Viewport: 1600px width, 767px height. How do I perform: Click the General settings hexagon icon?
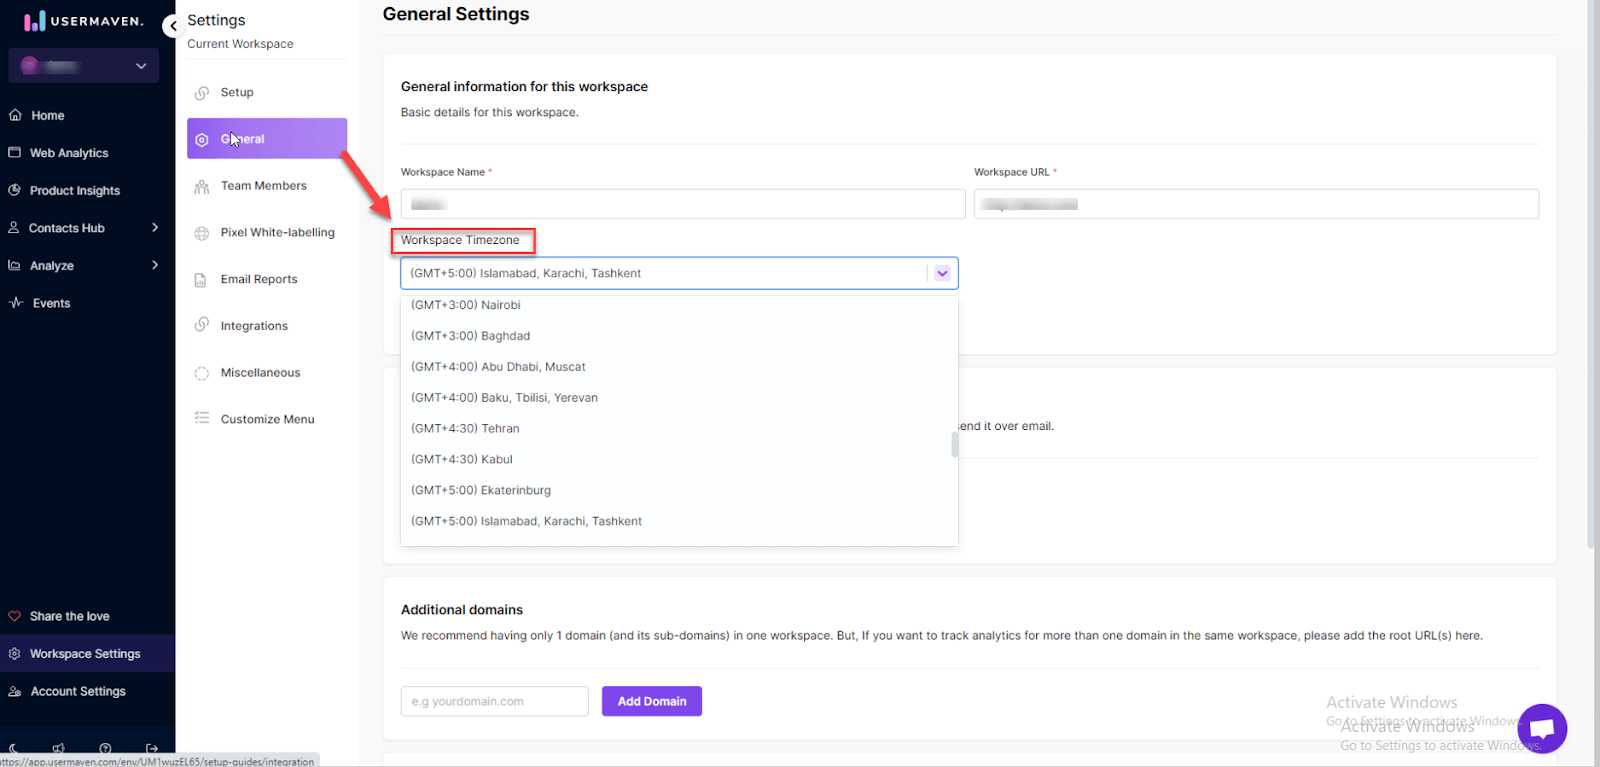pos(202,140)
